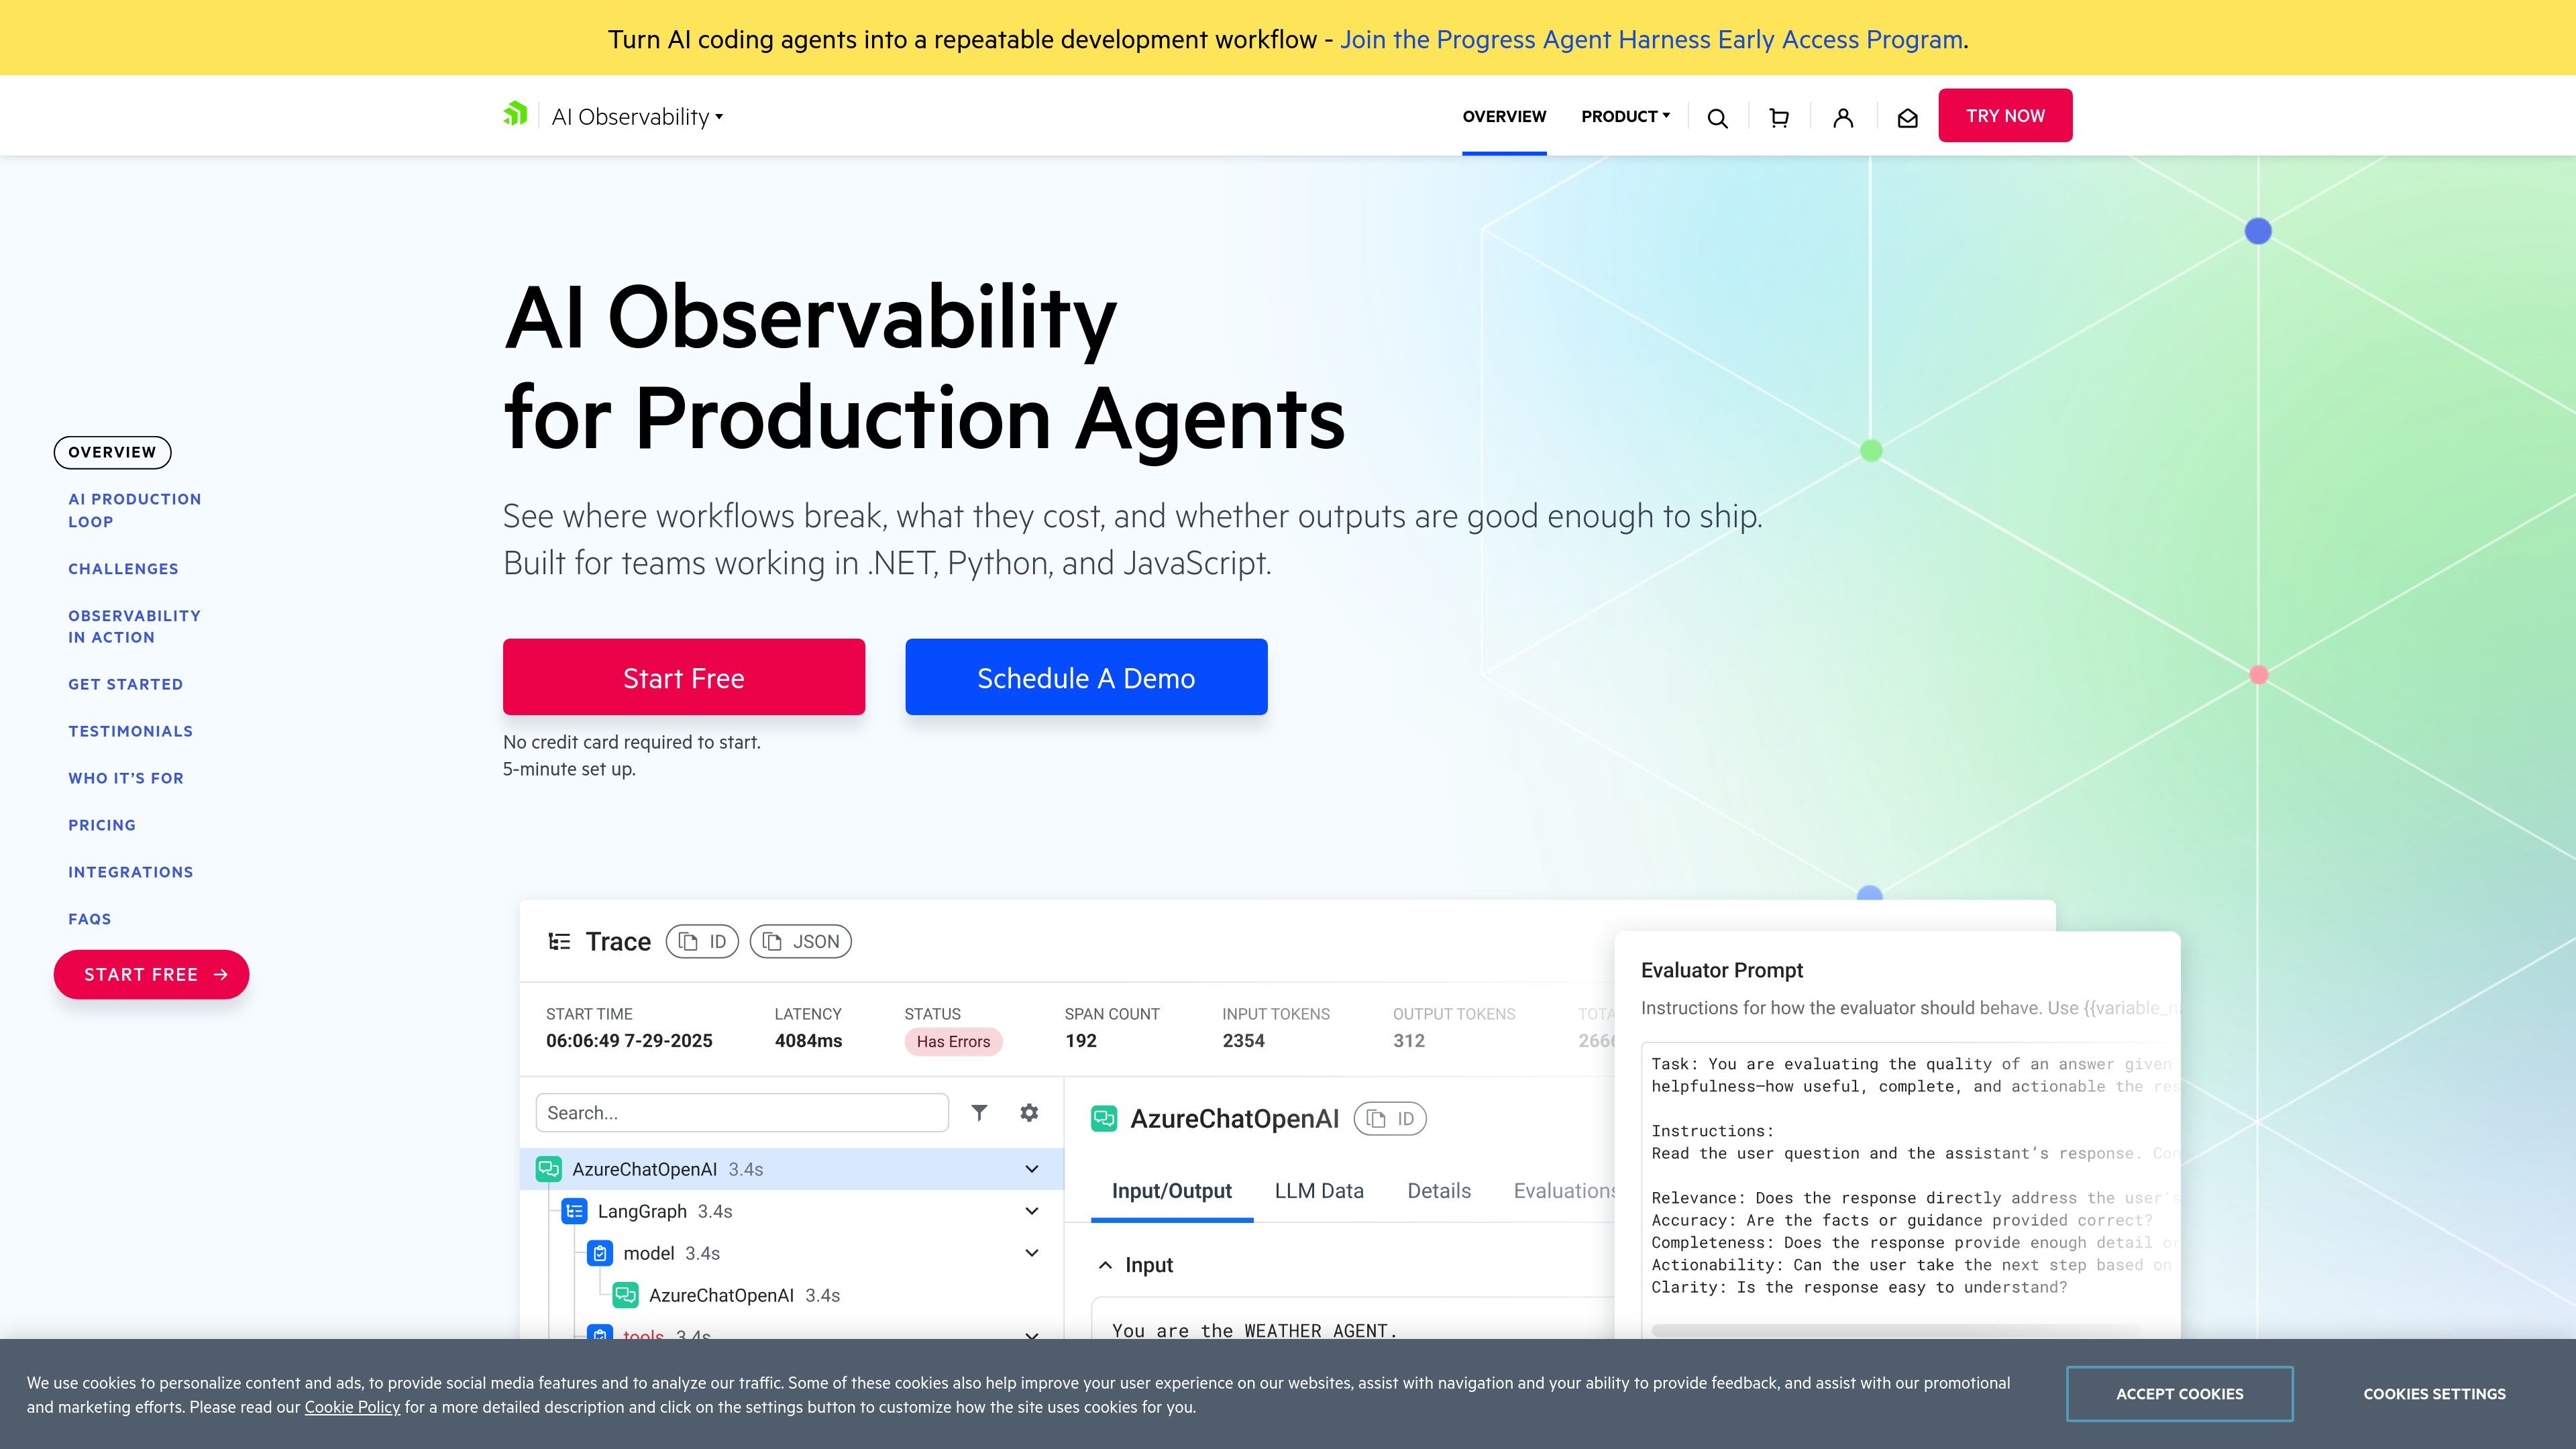Screen dimensions: 2576x1449
Task: Copy trace JSON using the JSON pill
Action: 800,941
